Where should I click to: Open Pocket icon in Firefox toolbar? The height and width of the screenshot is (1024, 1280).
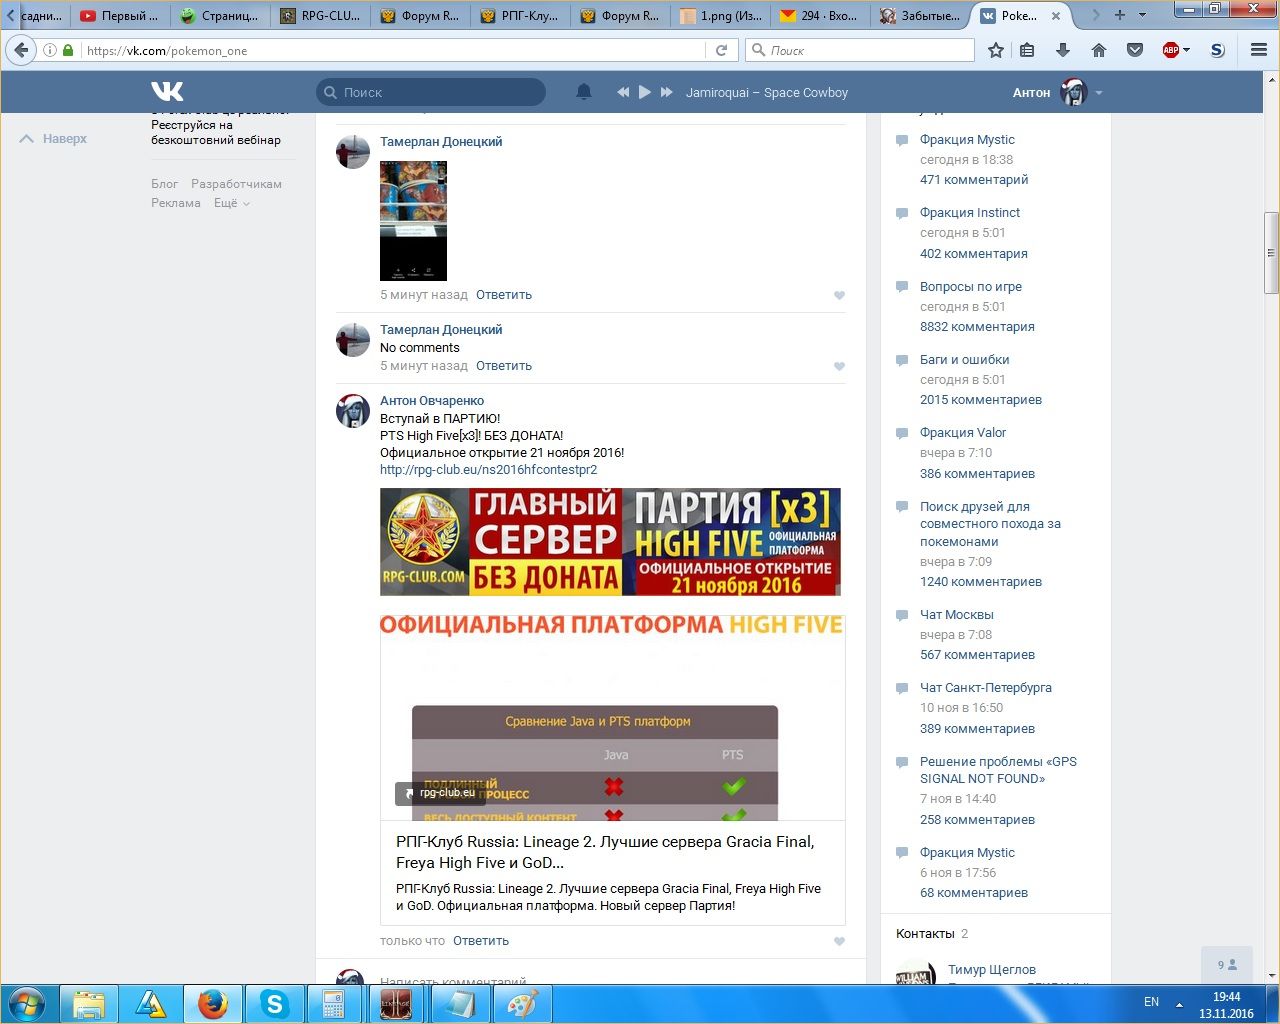(1135, 50)
